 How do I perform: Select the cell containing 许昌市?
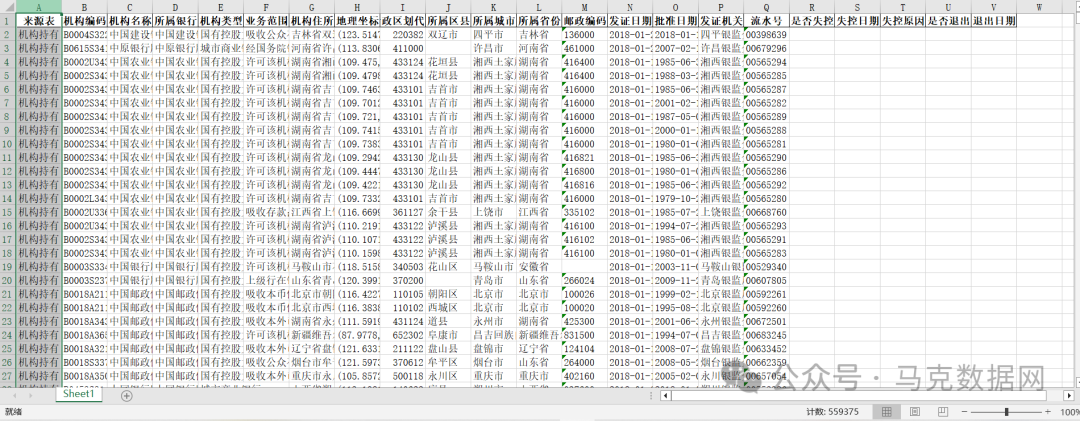tap(494, 48)
